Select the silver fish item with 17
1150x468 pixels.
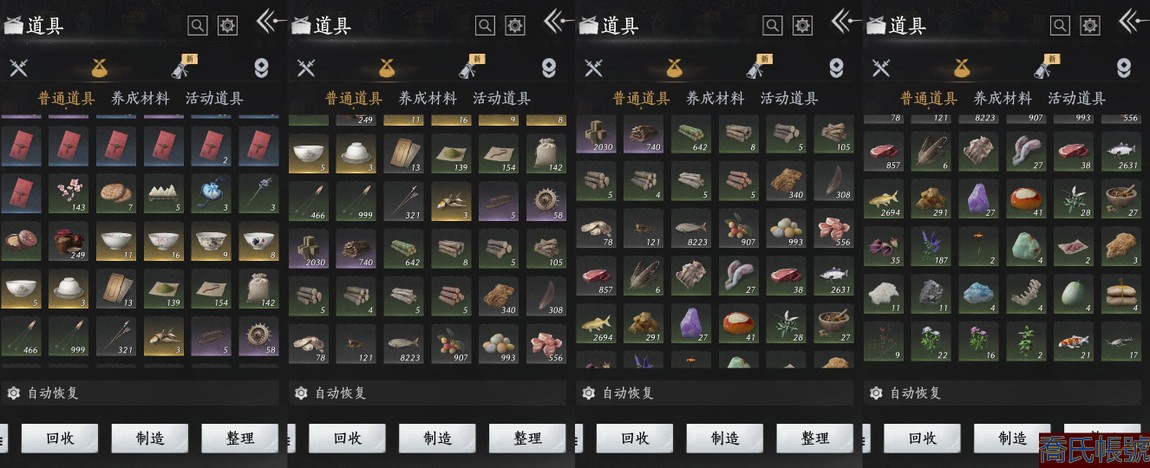click(x=1121, y=341)
